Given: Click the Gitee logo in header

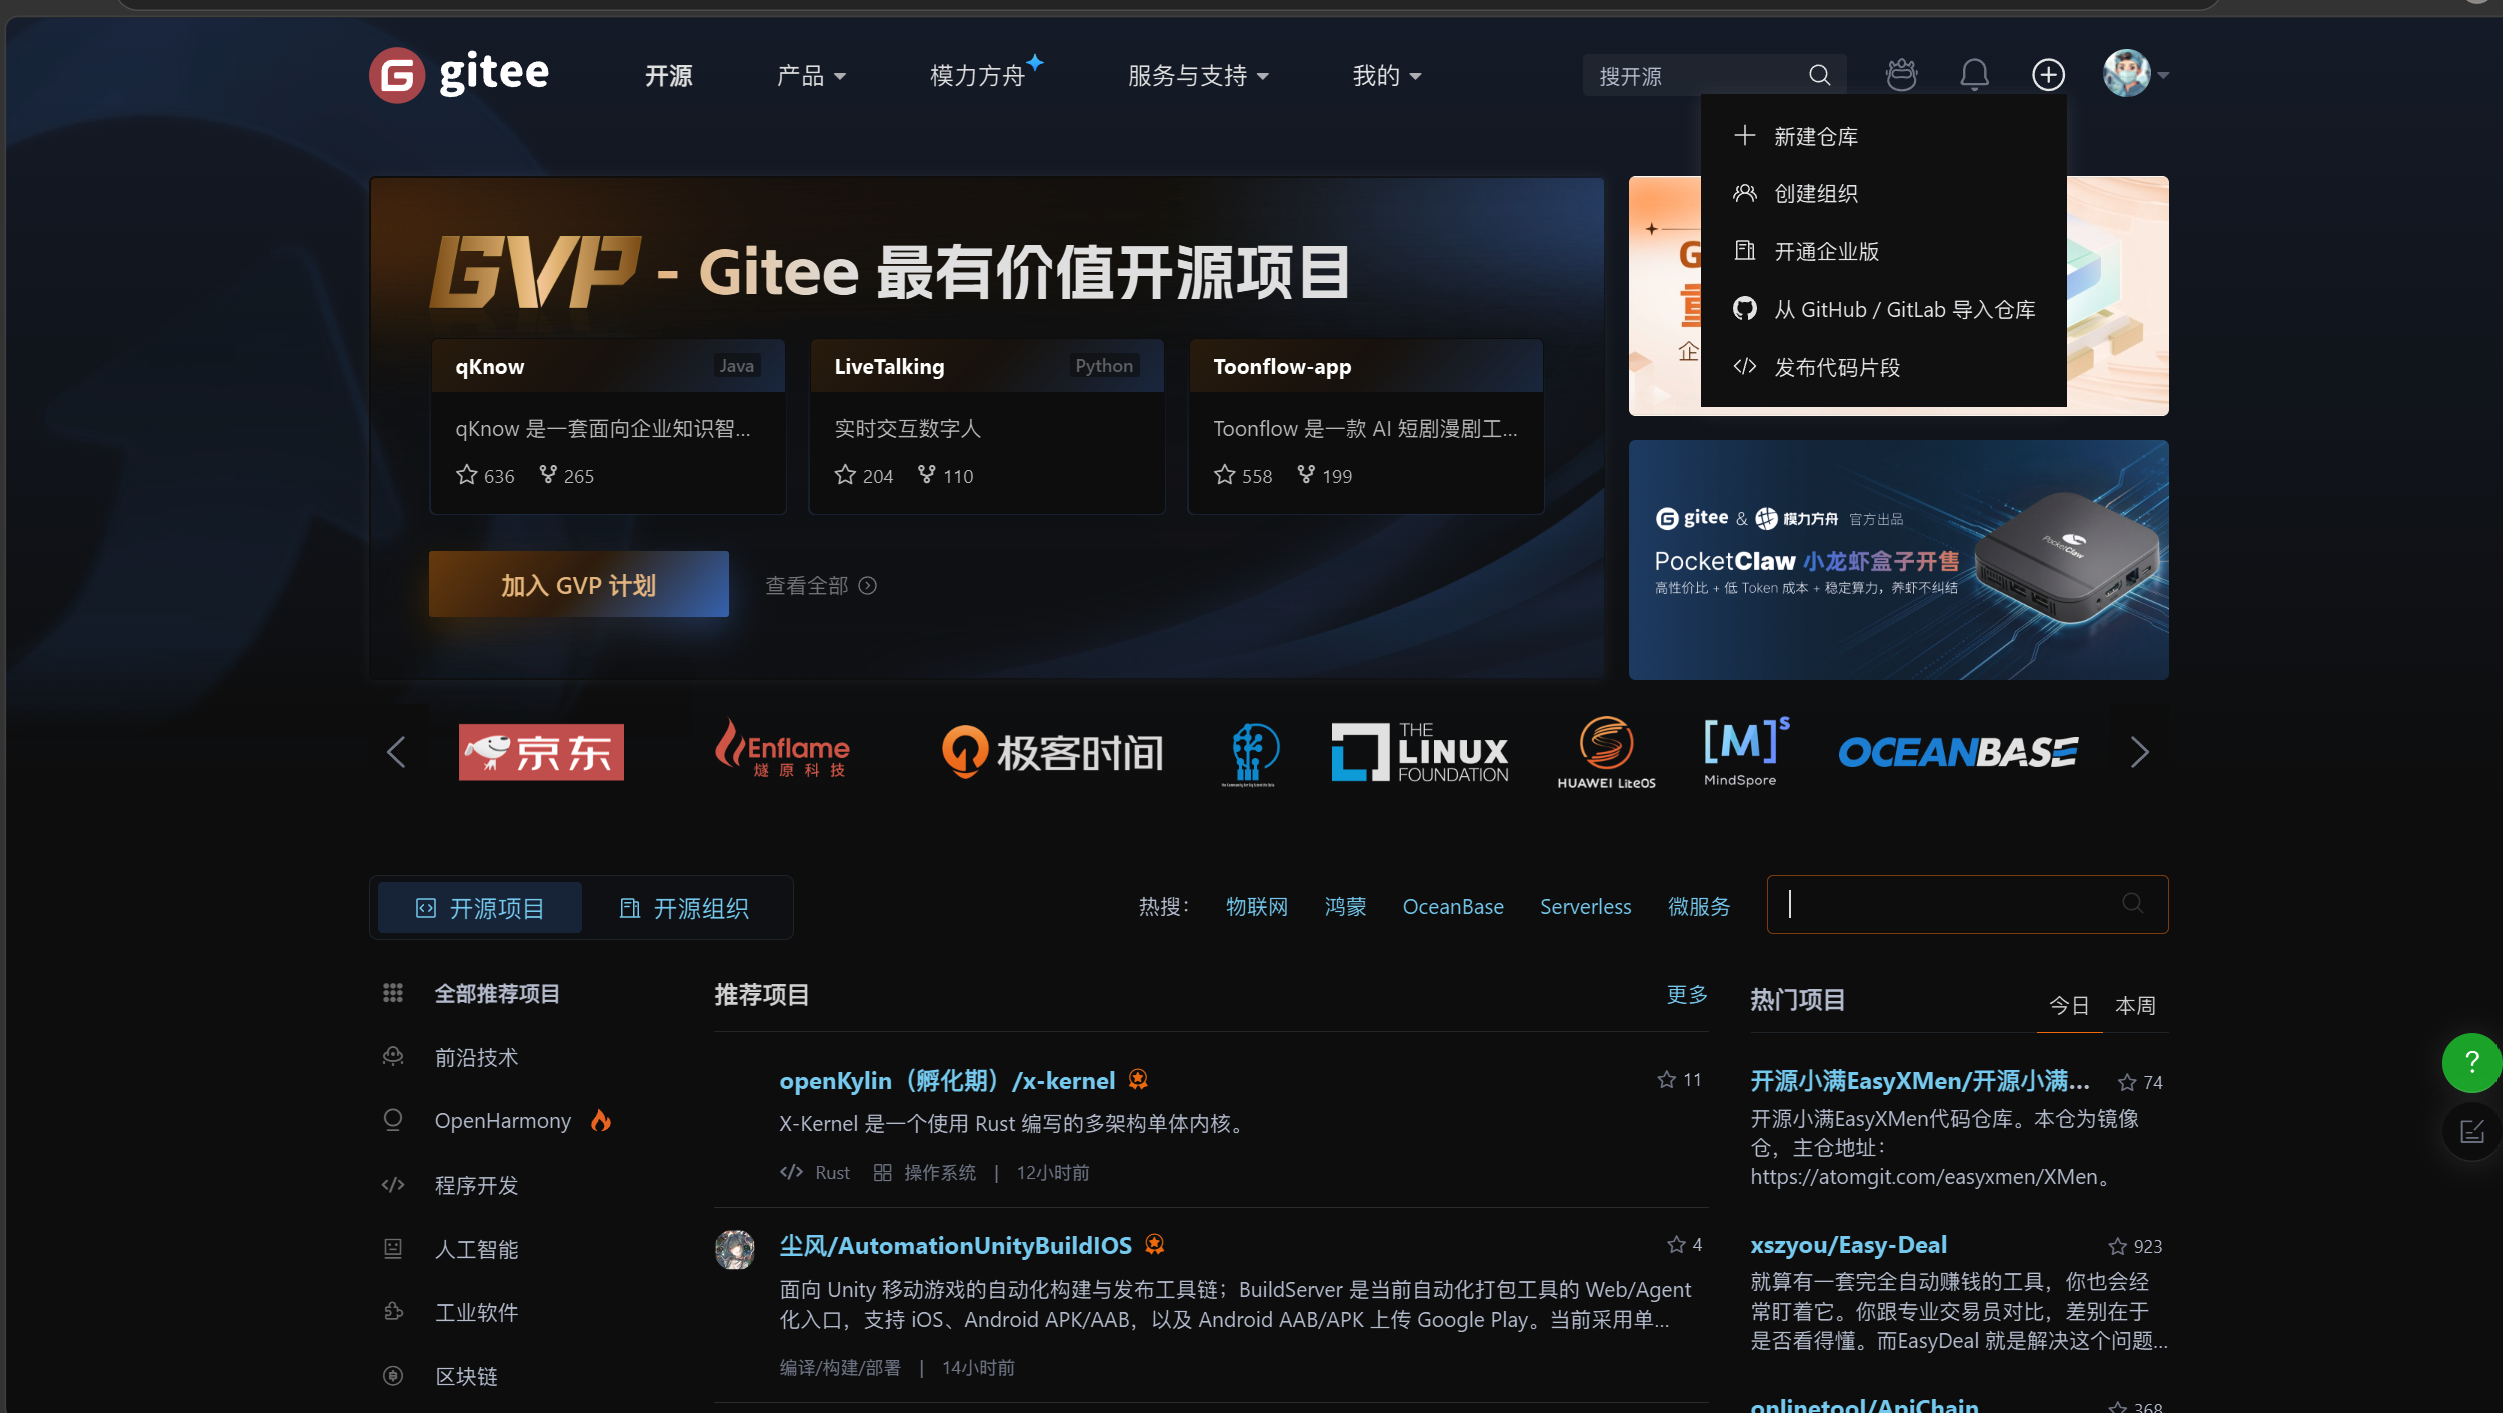Looking at the screenshot, I should pos(459,74).
